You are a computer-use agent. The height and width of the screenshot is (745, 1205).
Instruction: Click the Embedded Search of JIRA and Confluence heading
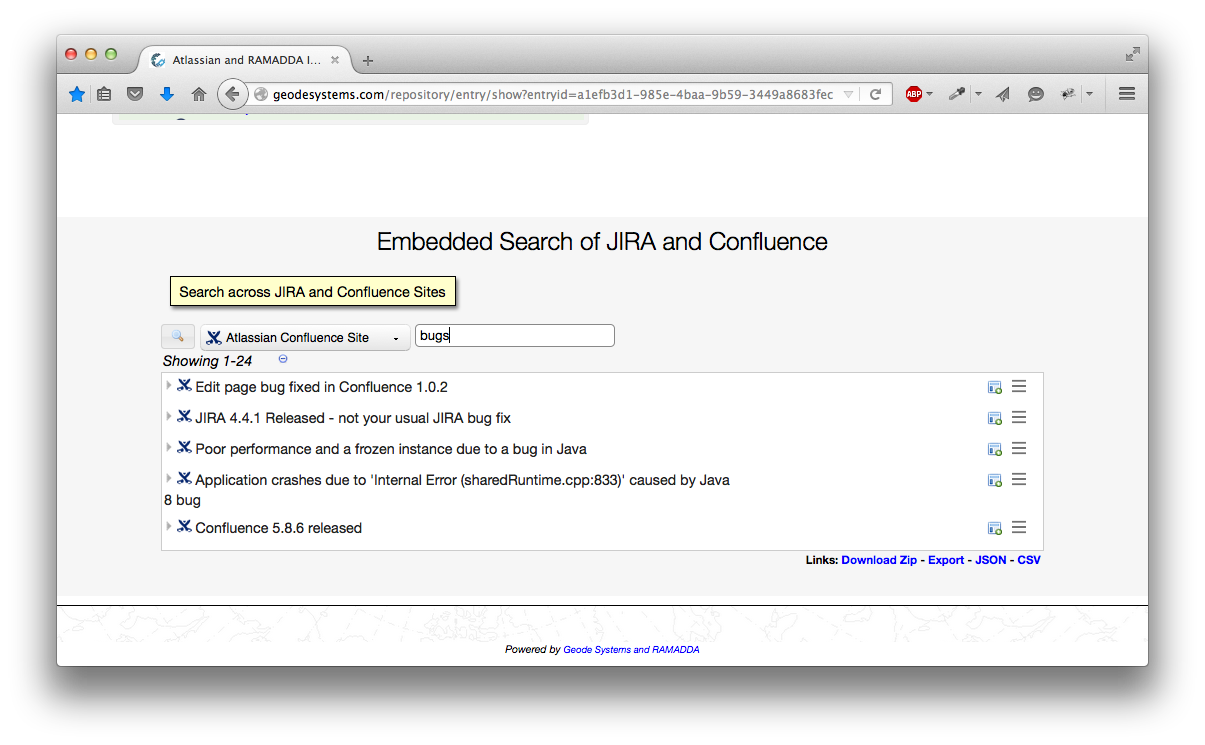(602, 242)
